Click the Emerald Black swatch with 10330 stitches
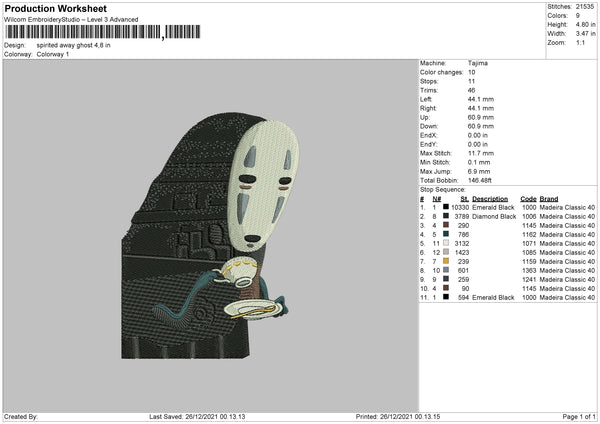600x424 pixels. click(446, 207)
